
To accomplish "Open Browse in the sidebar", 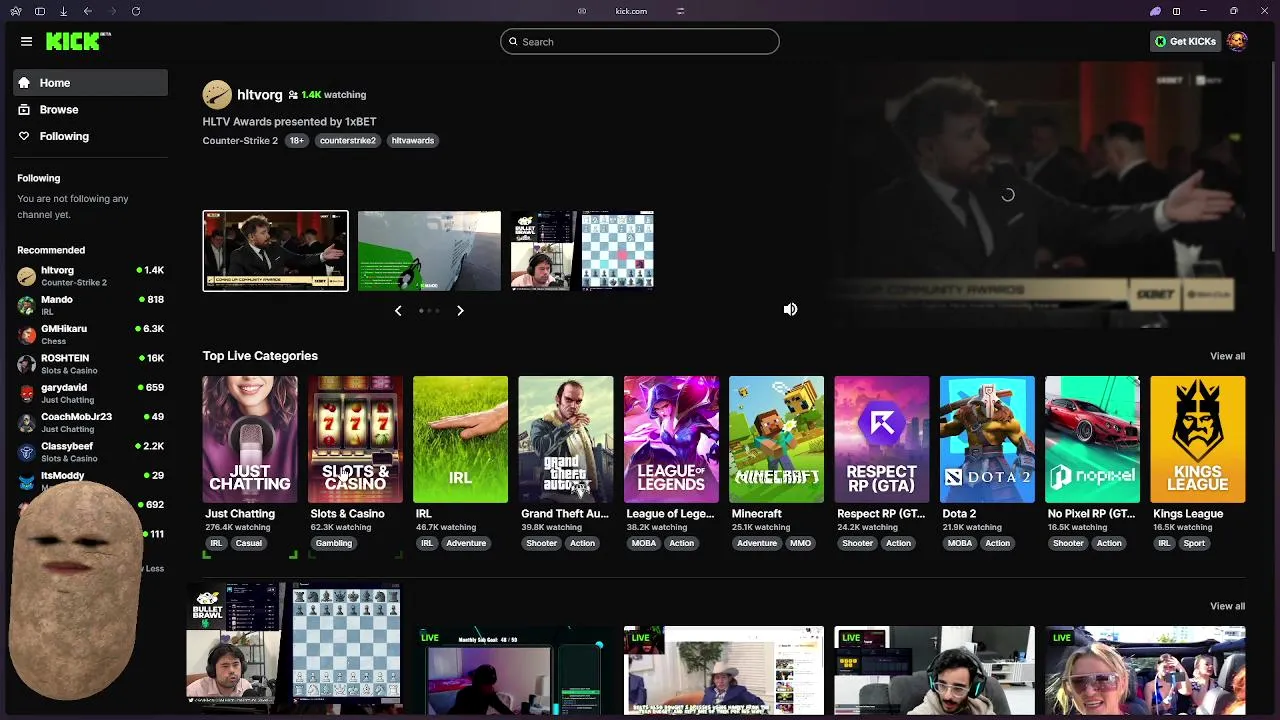I will point(91,109).
